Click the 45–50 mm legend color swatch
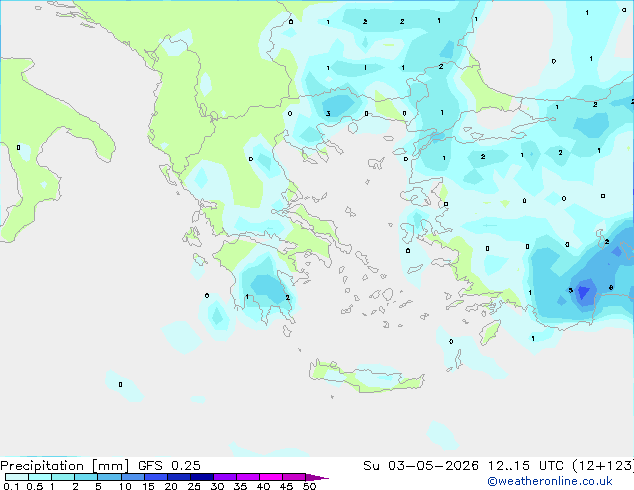This screenshot has width=634, height=490. tap(294, 477)
